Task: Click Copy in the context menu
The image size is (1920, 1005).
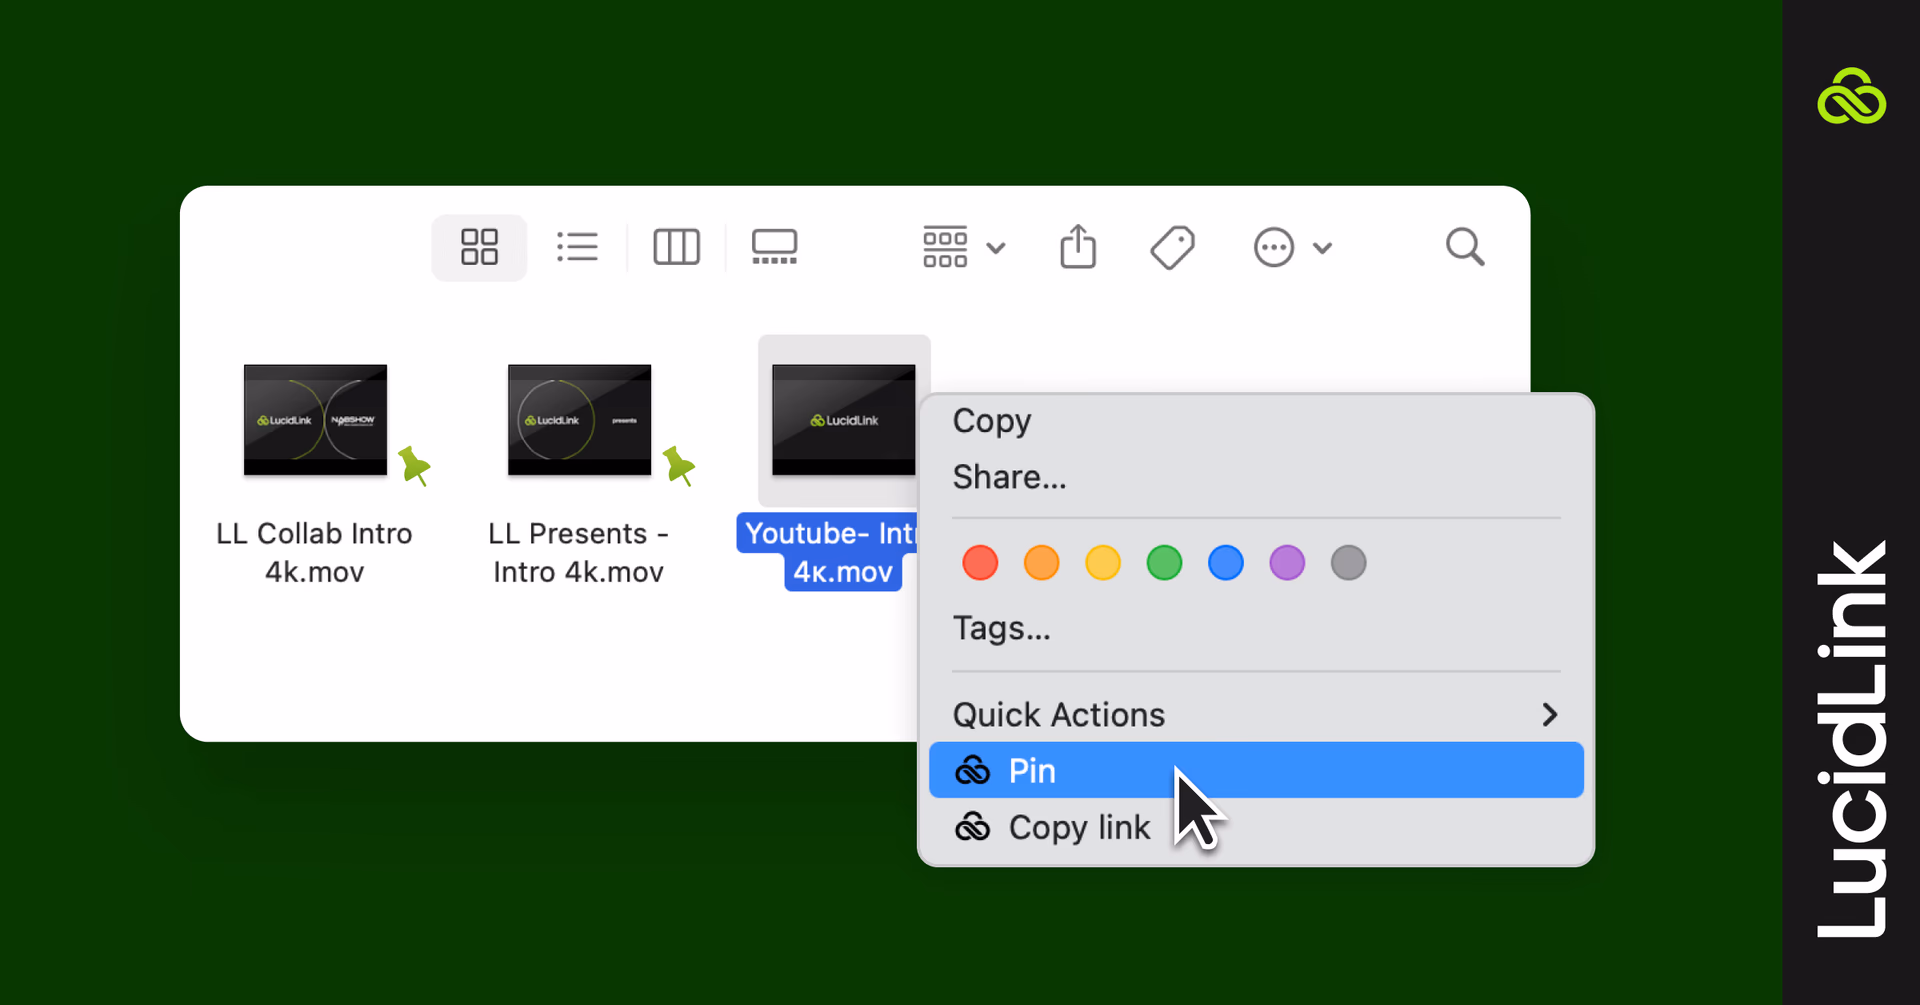Action: (x=991, y=420)
